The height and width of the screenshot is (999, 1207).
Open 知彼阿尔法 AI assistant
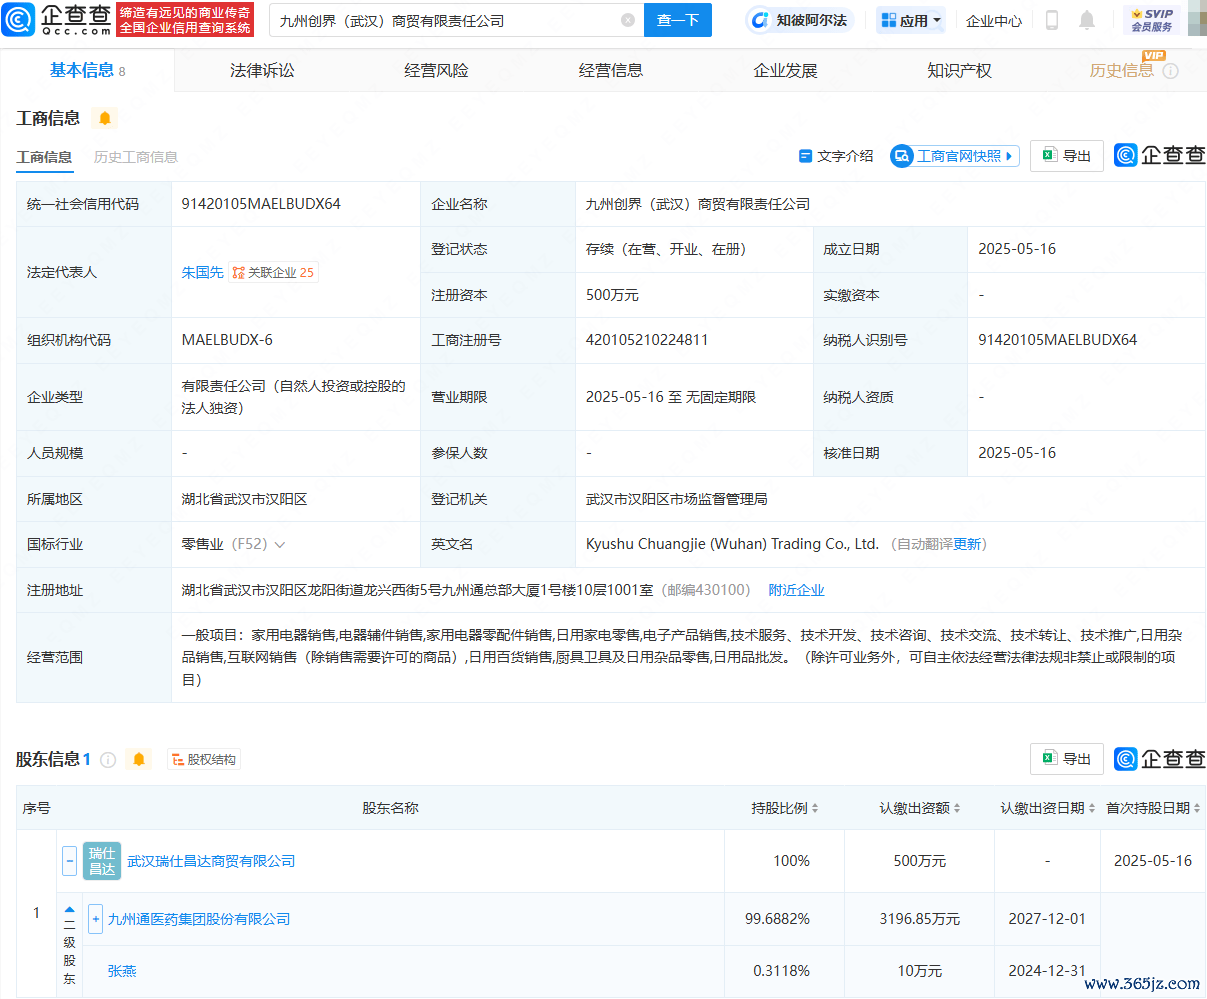(798, 20)
